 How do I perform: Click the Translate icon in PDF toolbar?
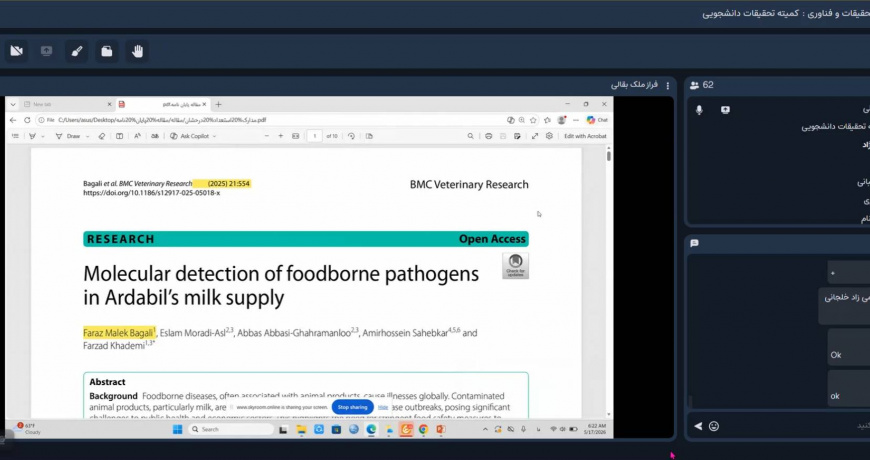tap(155, 136)
